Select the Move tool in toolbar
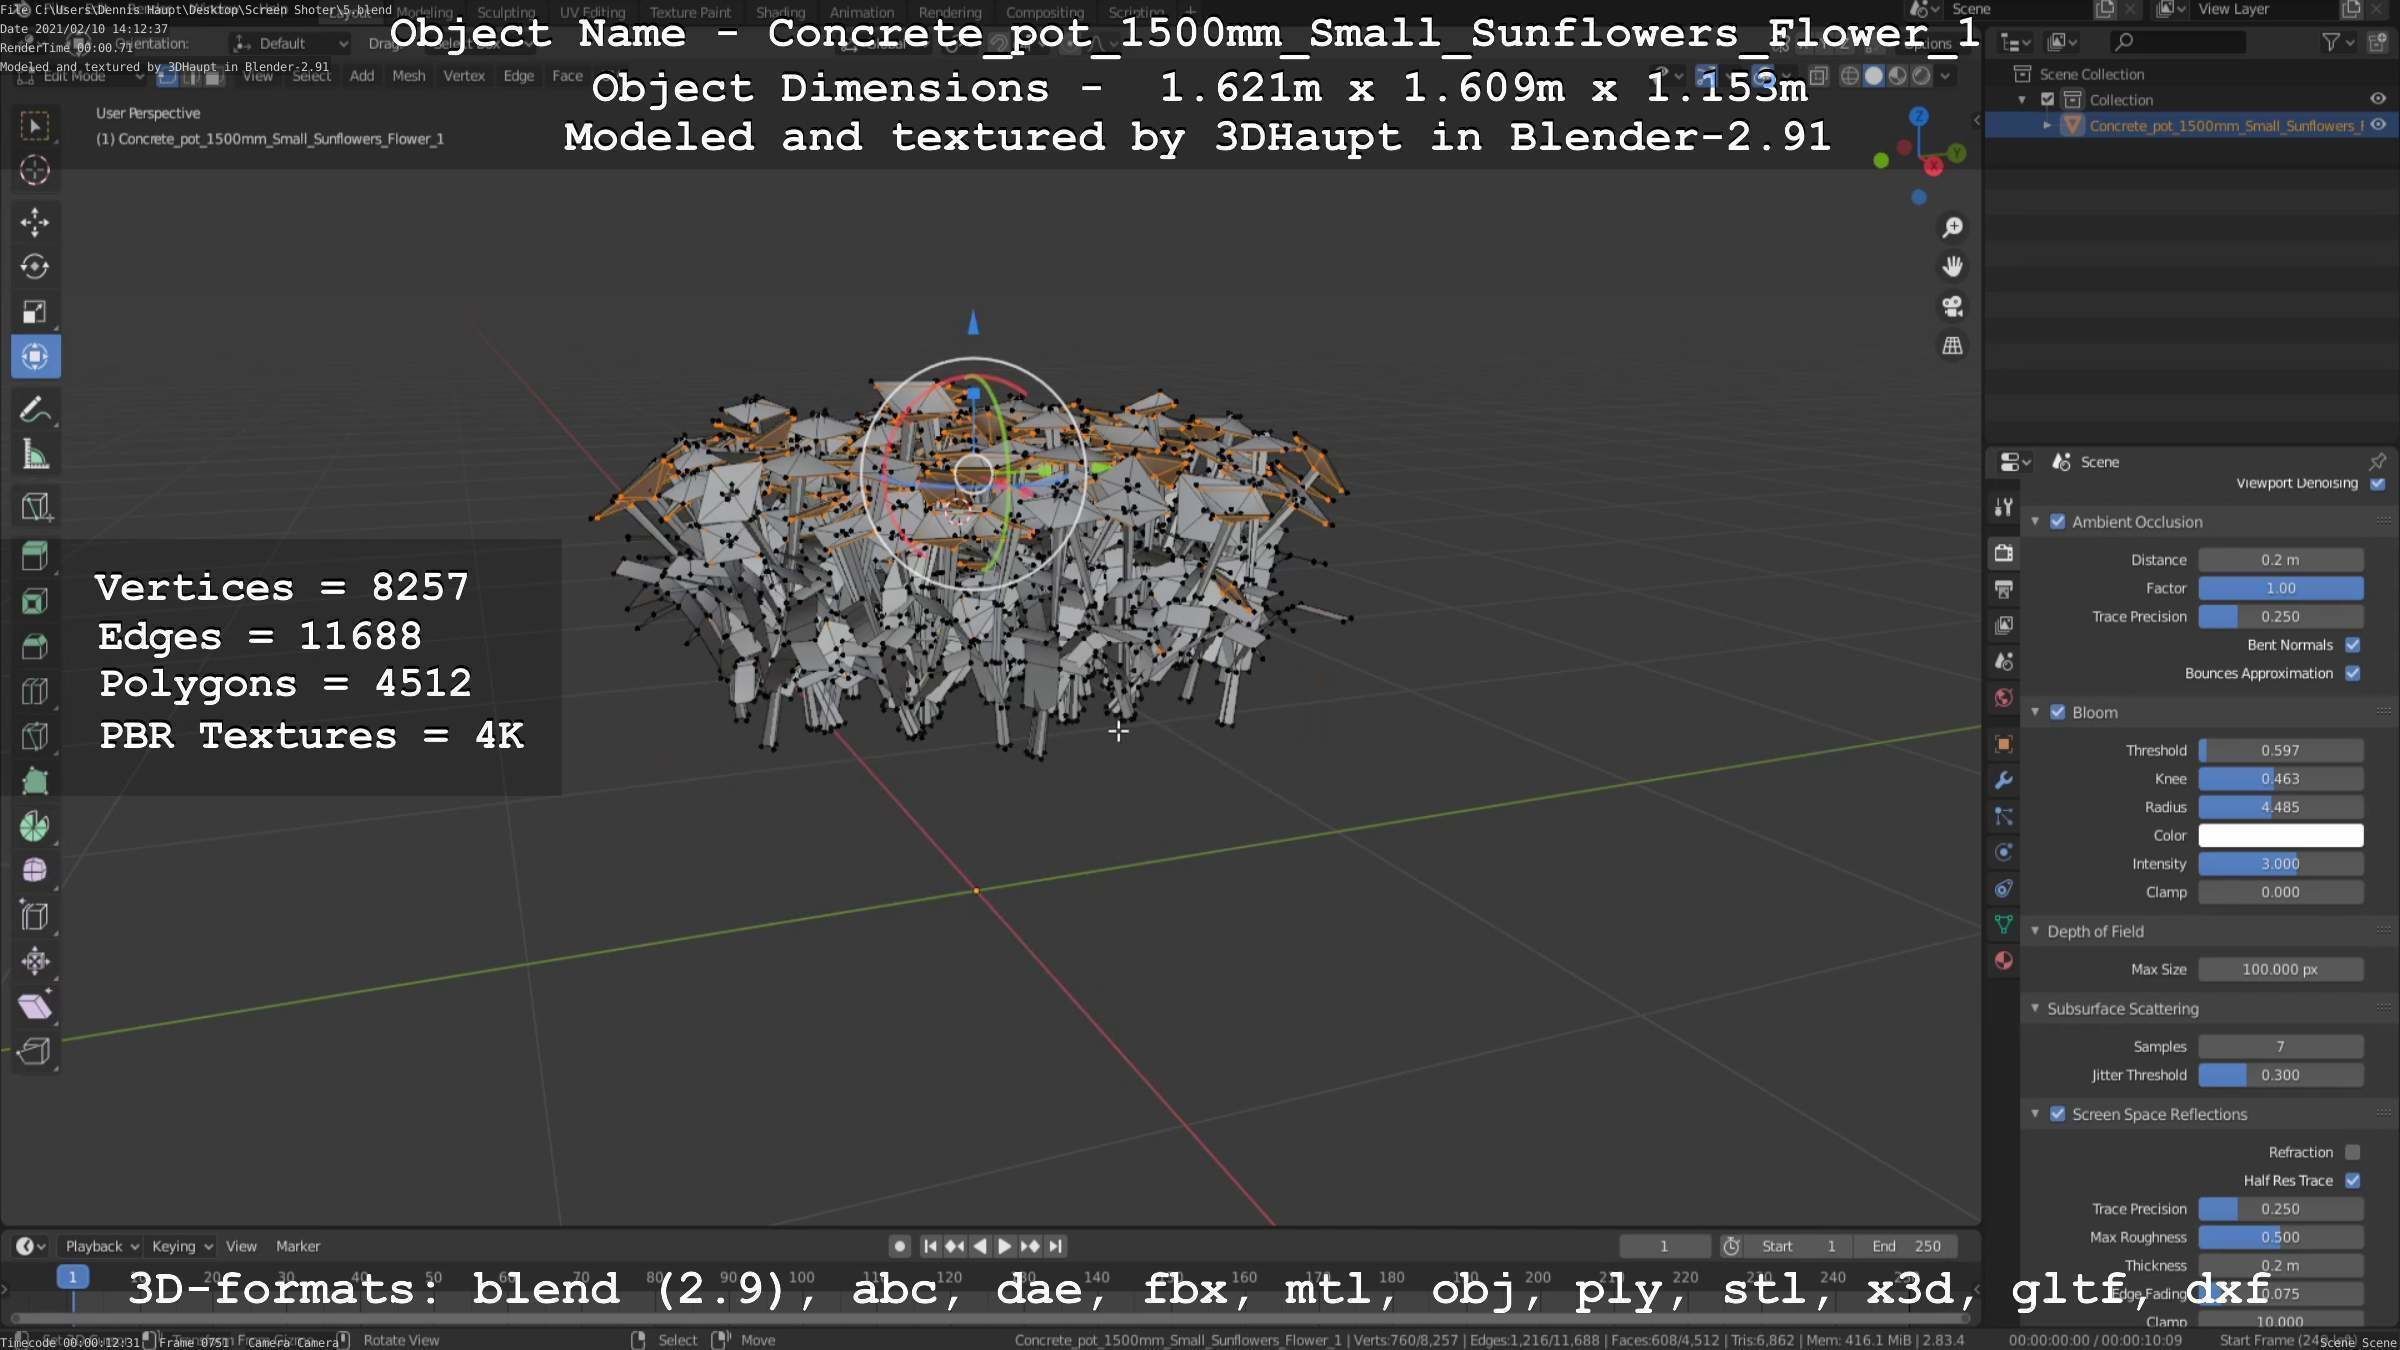The image size is (2400, 1350). tap(35, 222)
